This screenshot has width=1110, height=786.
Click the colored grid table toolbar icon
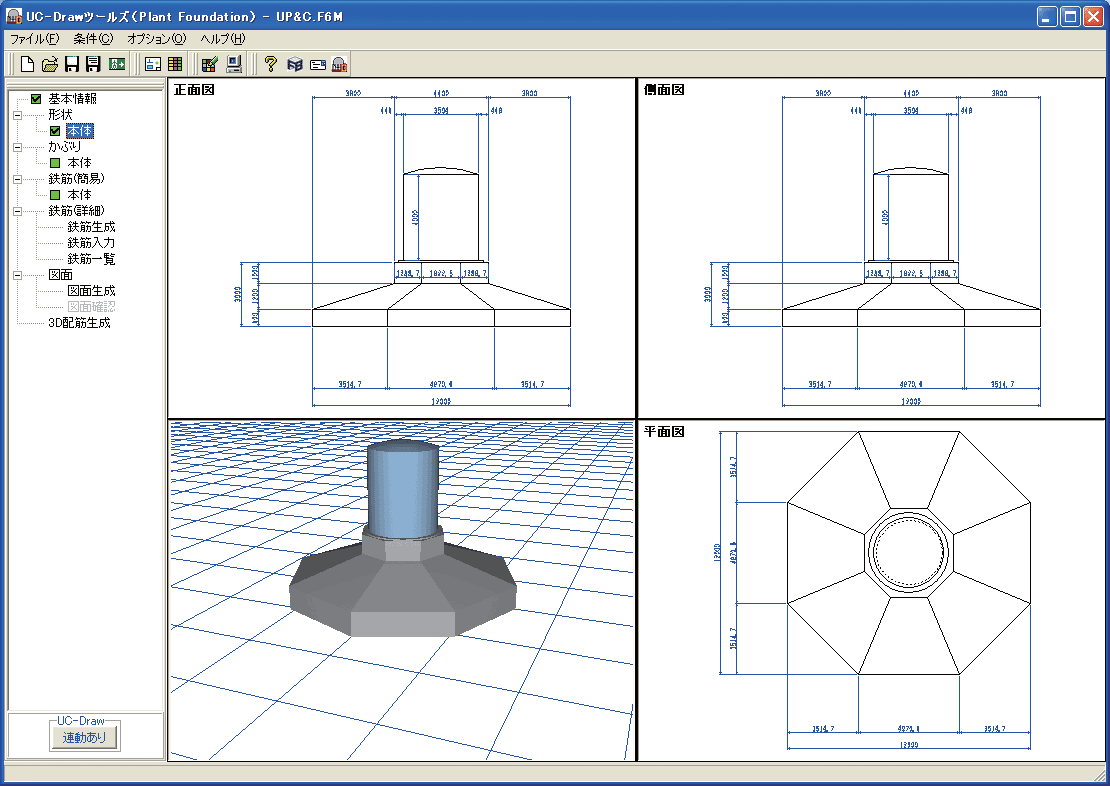click(x=175, y=65)
